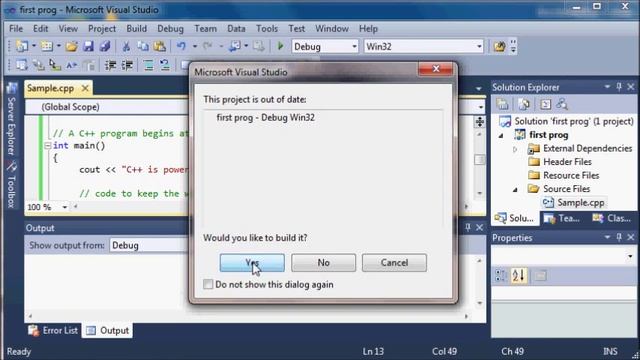The width and height of the screenshot is (640, 360).
Task: Click the Add New Item toolbar icon
Action: [47, 46]
